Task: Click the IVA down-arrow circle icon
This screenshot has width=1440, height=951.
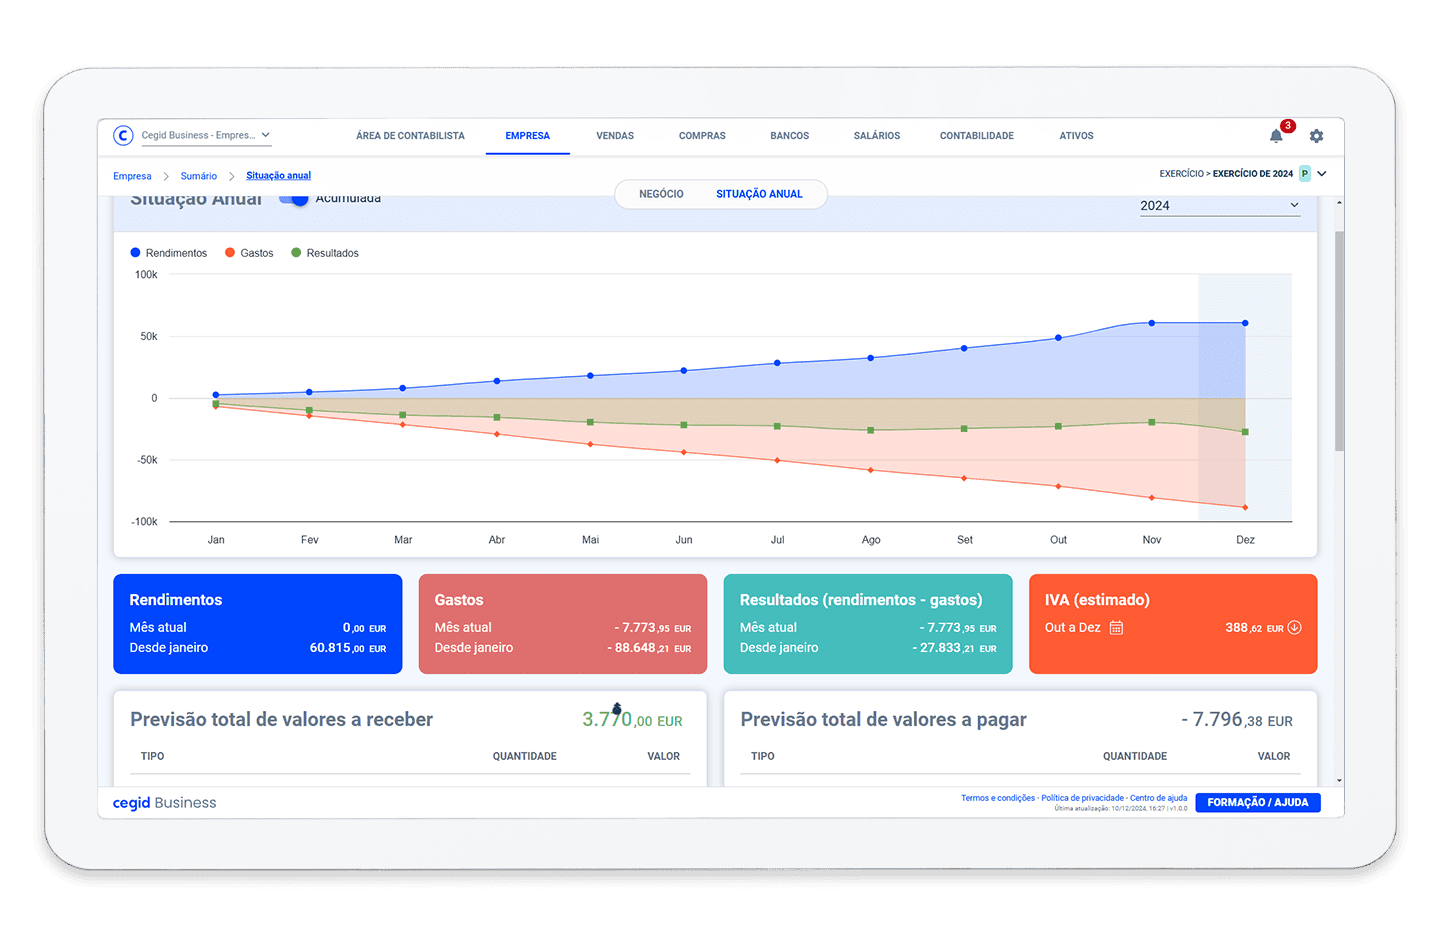Action: coord(1294,628)
